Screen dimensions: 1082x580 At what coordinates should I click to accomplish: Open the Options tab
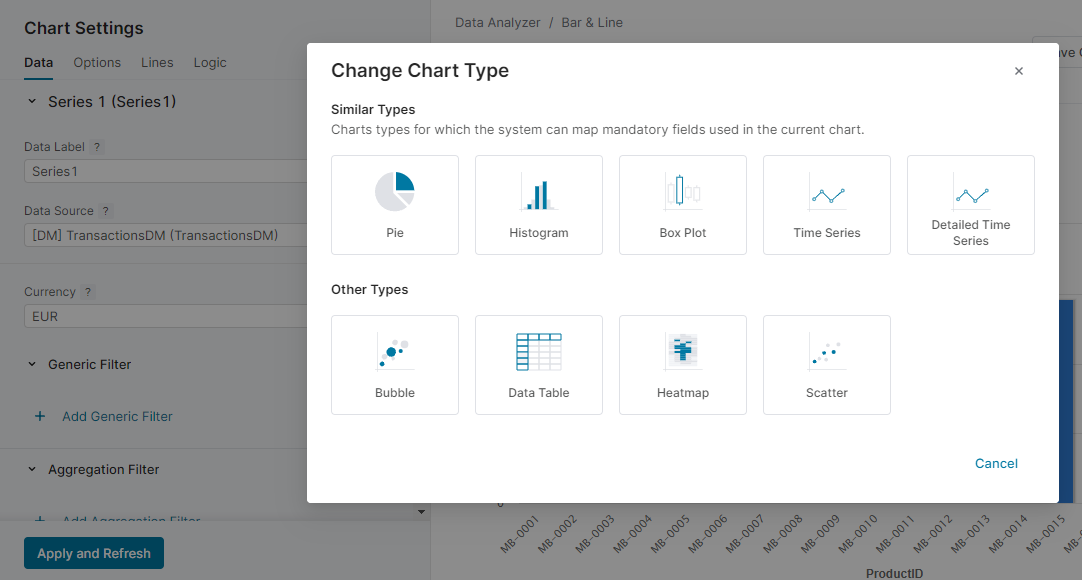point(97,62)
